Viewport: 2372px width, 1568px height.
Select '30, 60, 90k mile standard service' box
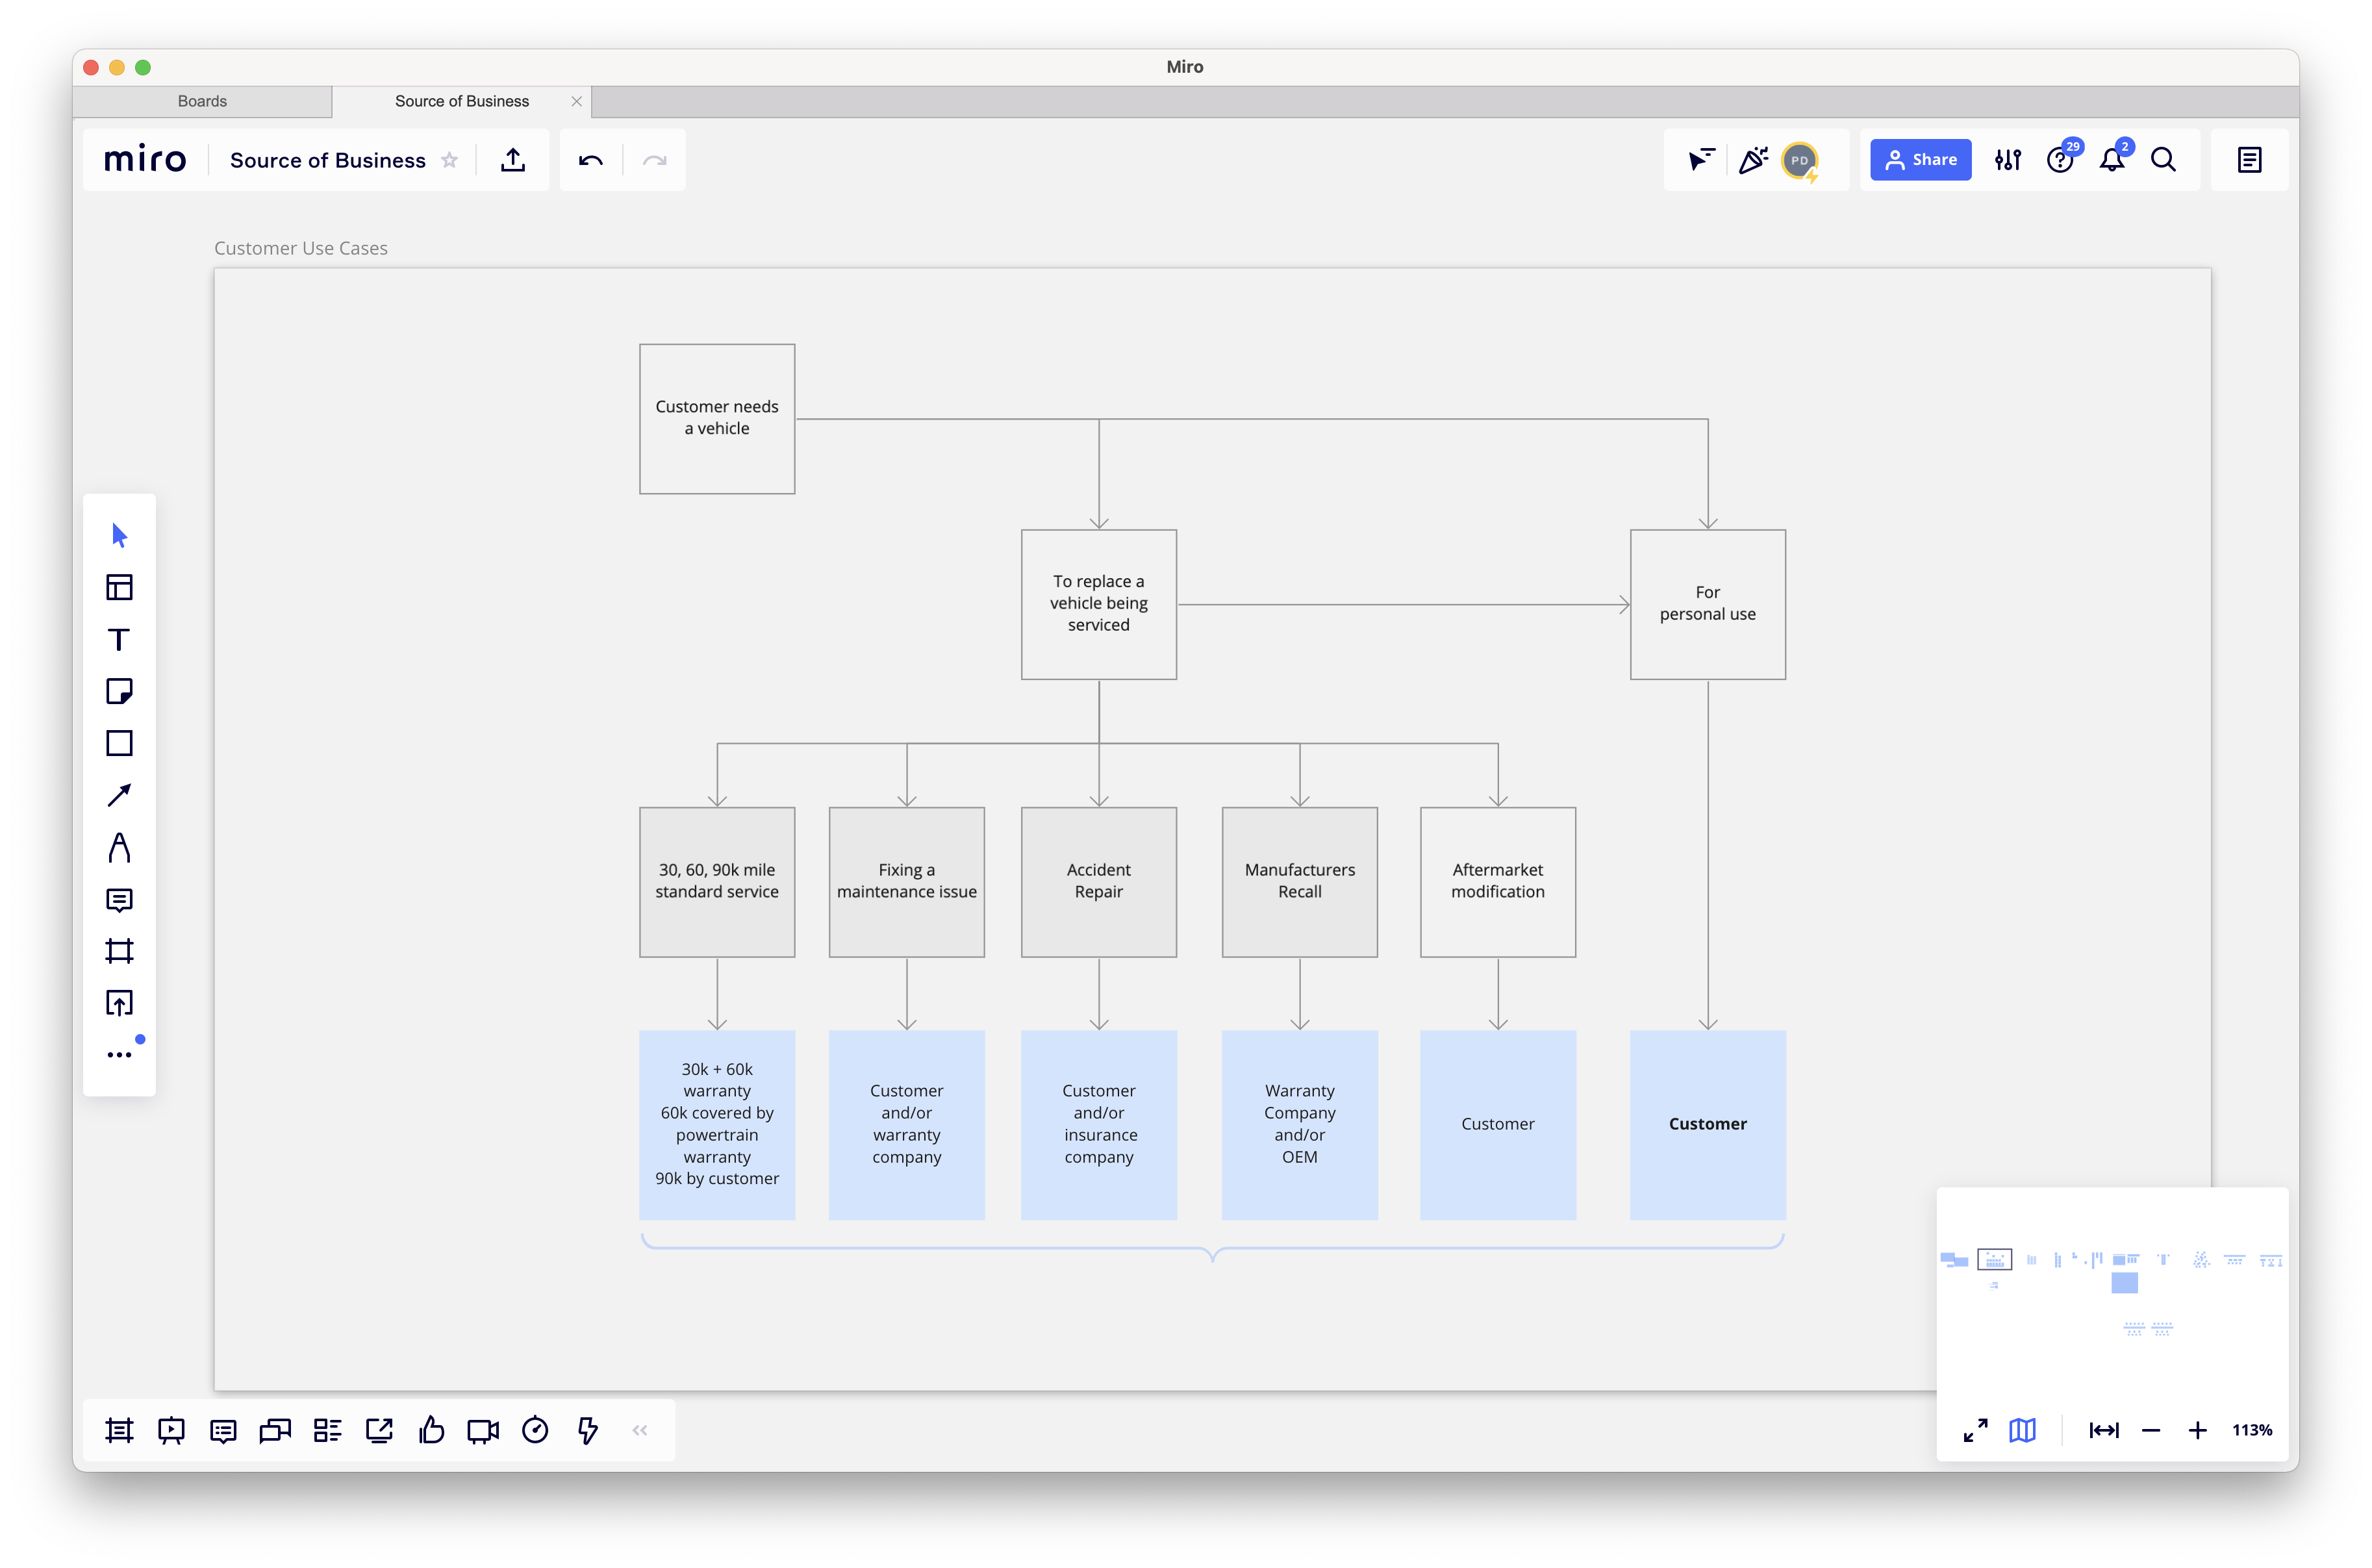click(717, 882)
